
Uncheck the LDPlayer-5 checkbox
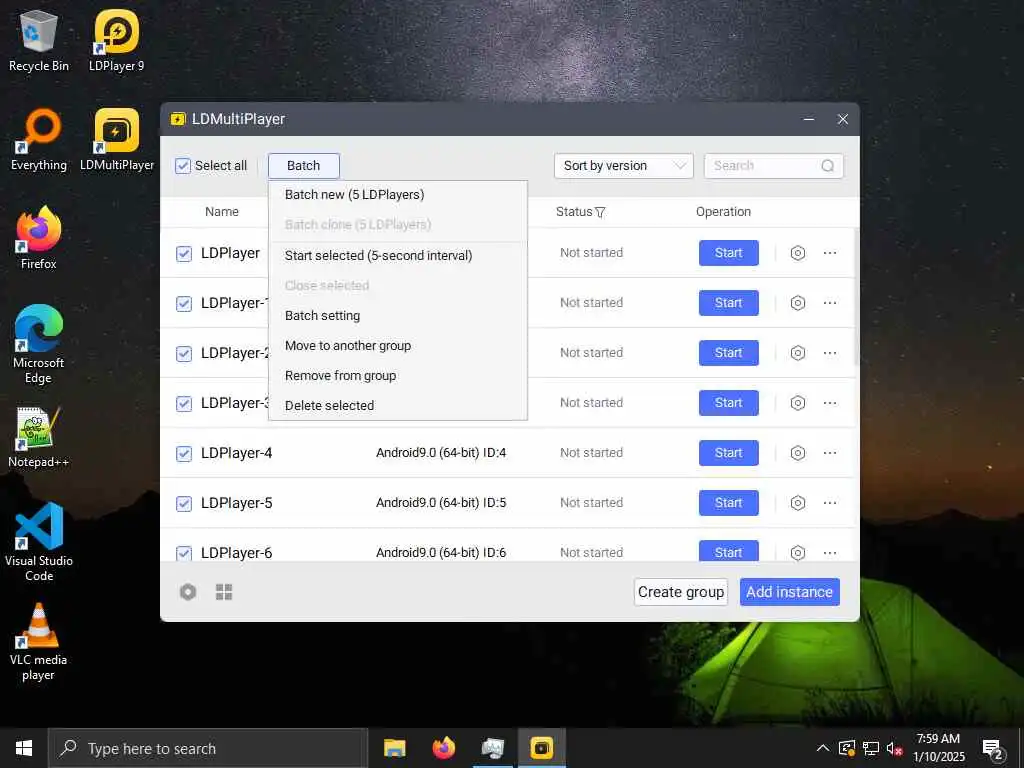coord(184,504)
